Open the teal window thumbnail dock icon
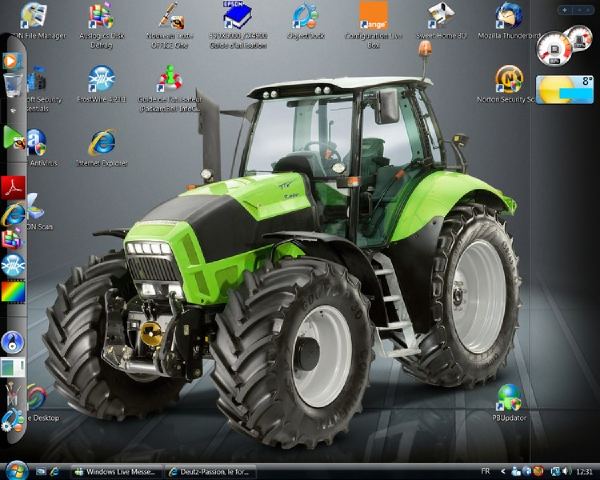 click(x=13, y=367)
